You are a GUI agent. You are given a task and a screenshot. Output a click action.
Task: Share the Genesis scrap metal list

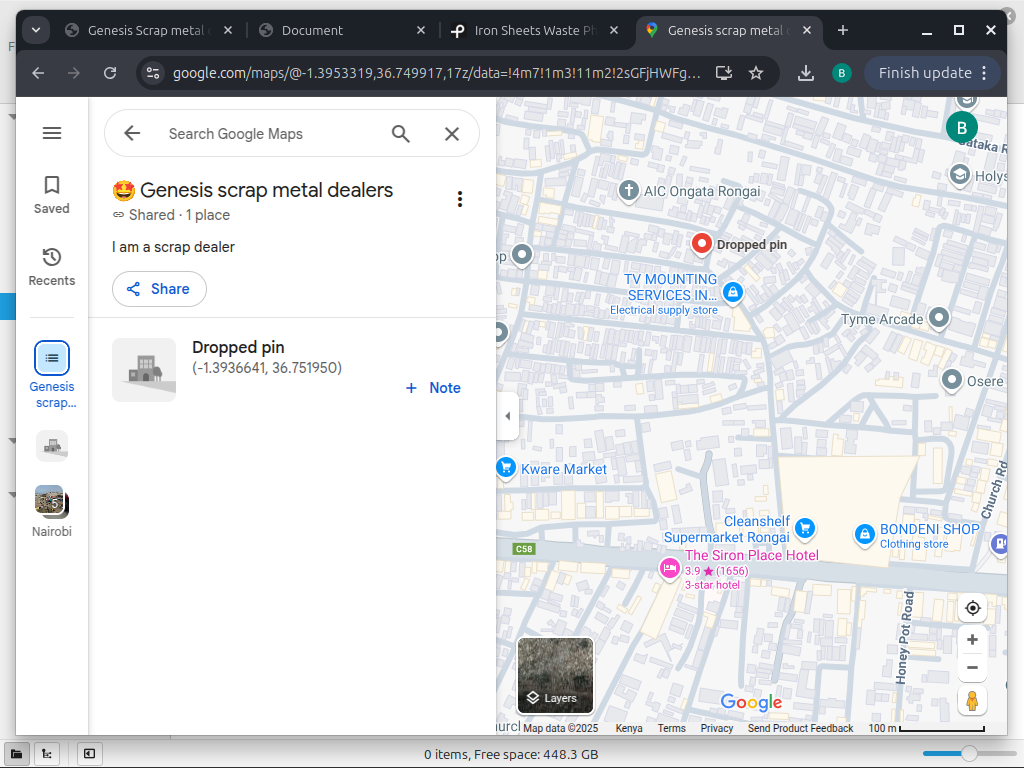[159, 289]
